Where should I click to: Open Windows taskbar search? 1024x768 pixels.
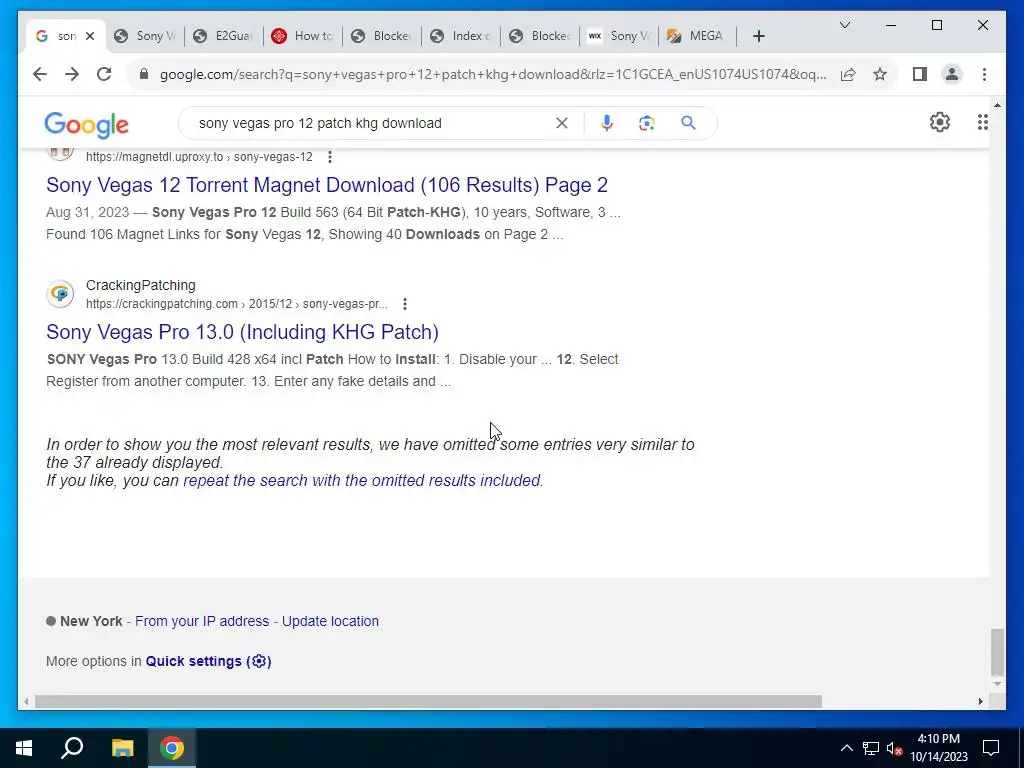tap(72, 748)
